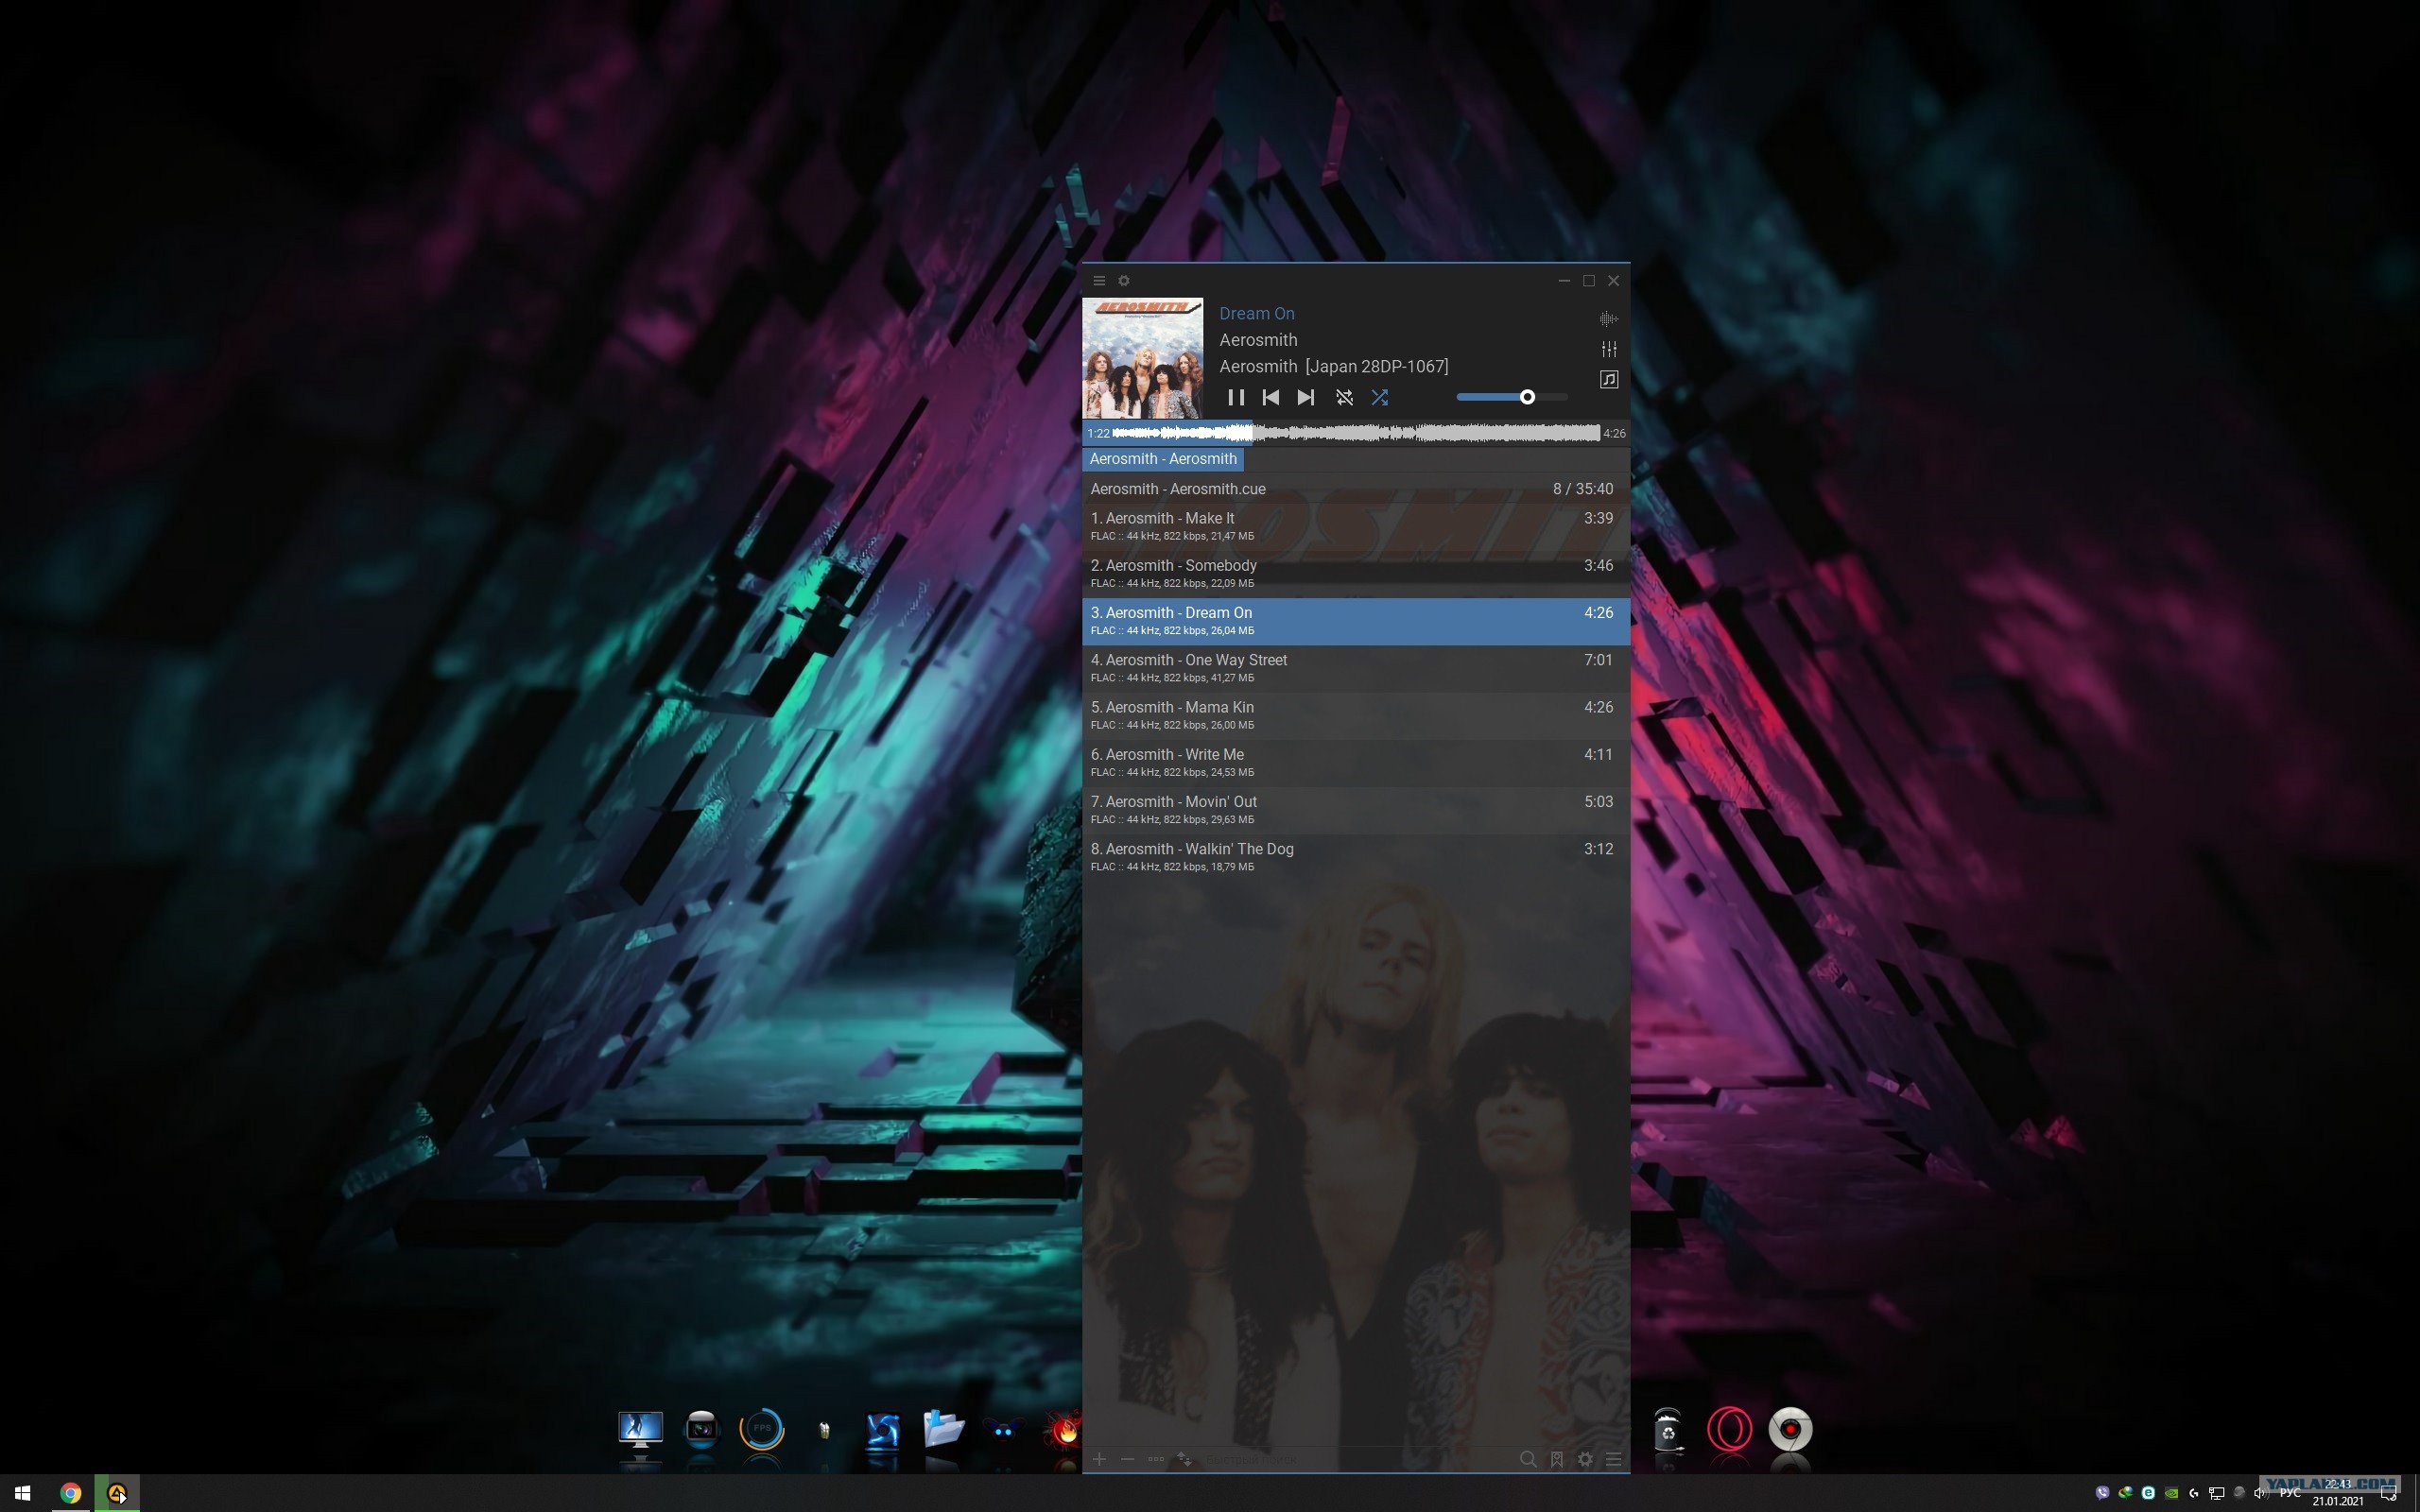Select the 'Aerosmith - Aerosmith' playlist tab

(1163, 459)
